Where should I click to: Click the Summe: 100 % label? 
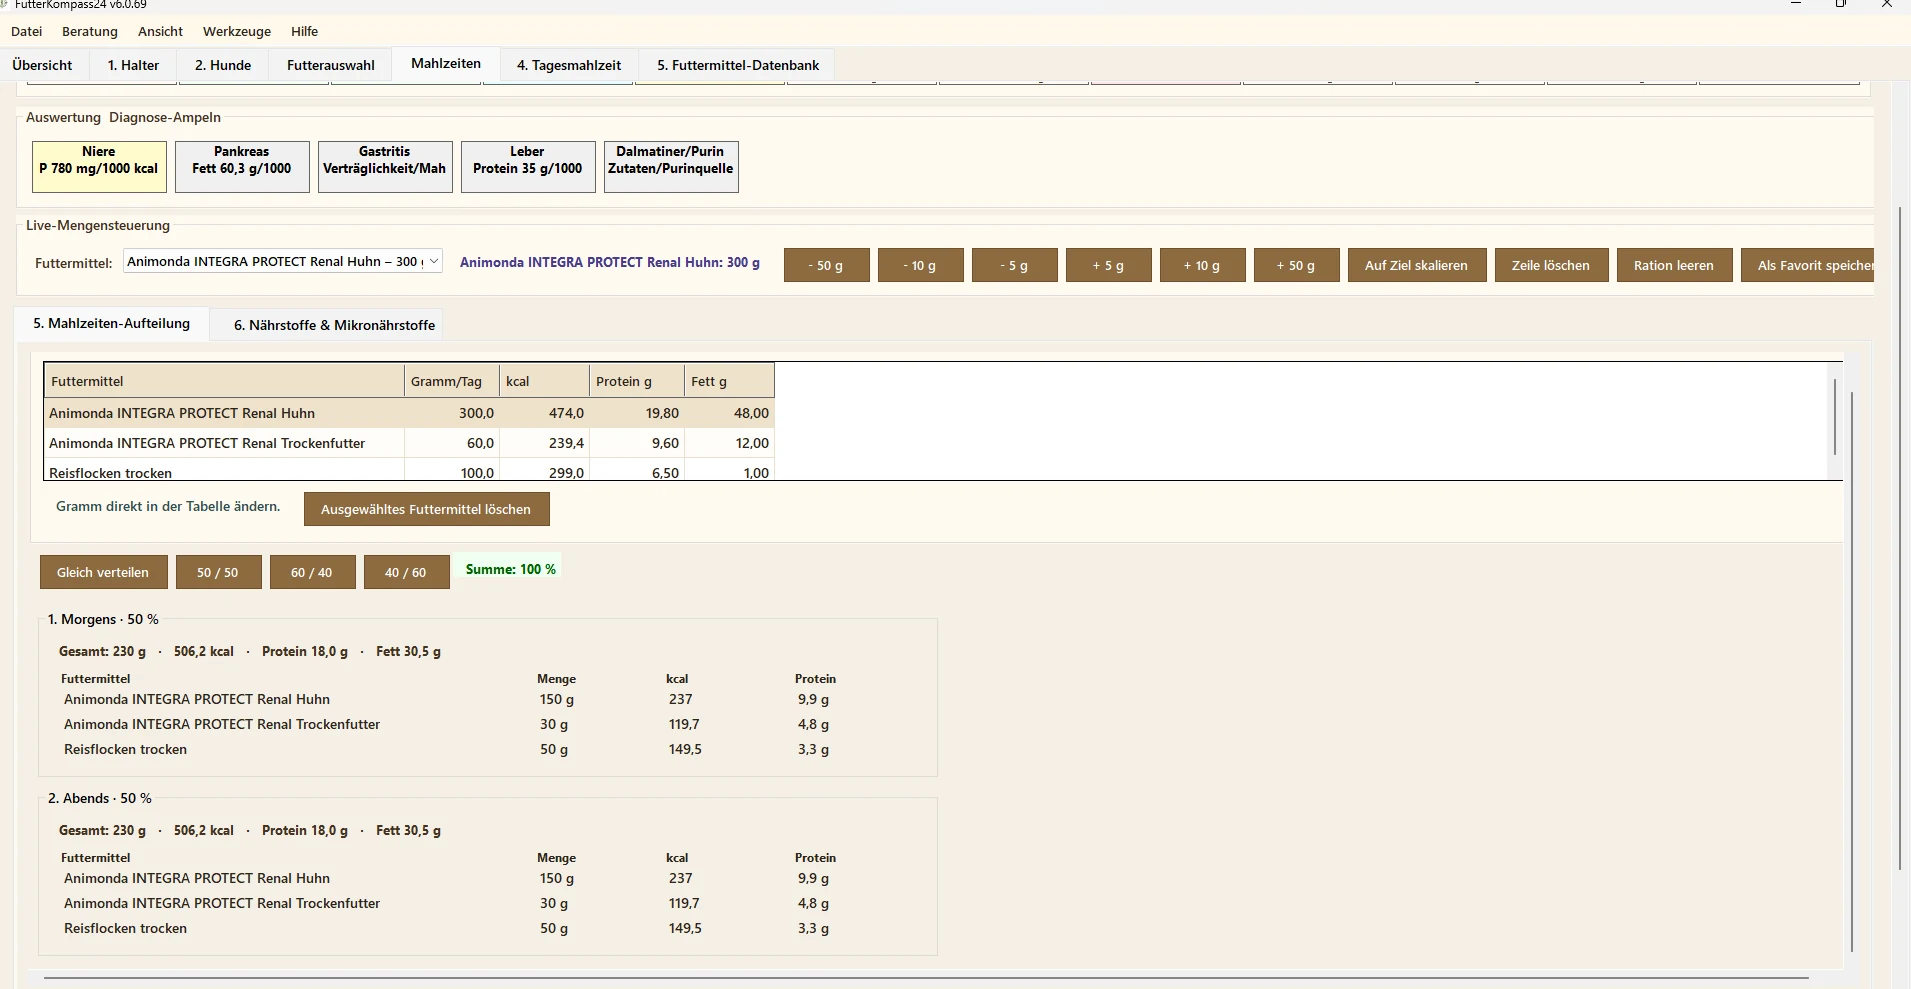coord(511,569)
